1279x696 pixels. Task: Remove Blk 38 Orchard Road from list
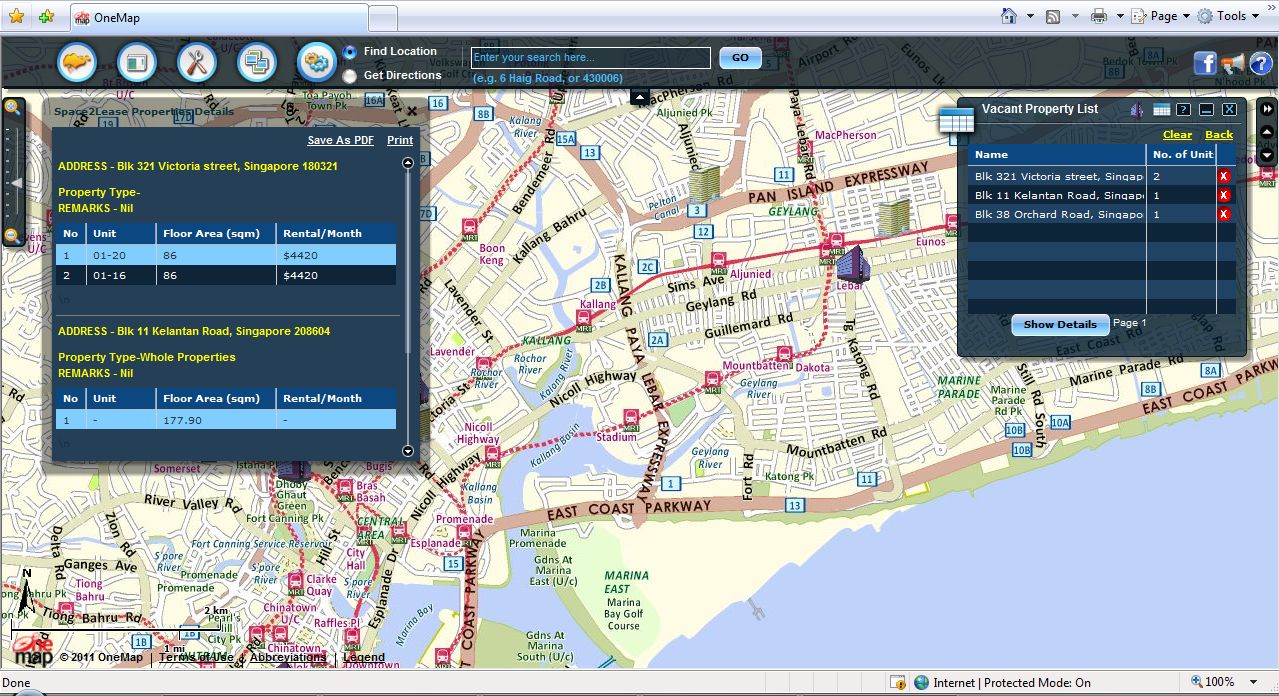click(x=1224, y=214)
